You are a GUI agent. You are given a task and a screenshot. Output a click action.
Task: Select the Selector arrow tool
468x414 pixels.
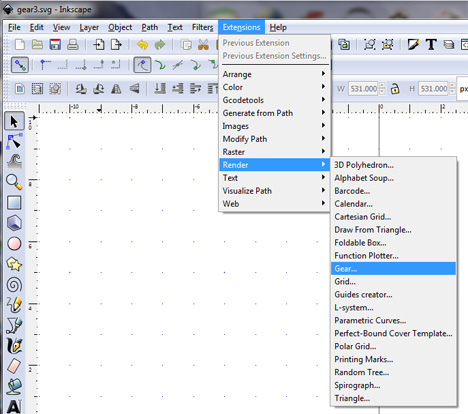click(x=14, y=121)
